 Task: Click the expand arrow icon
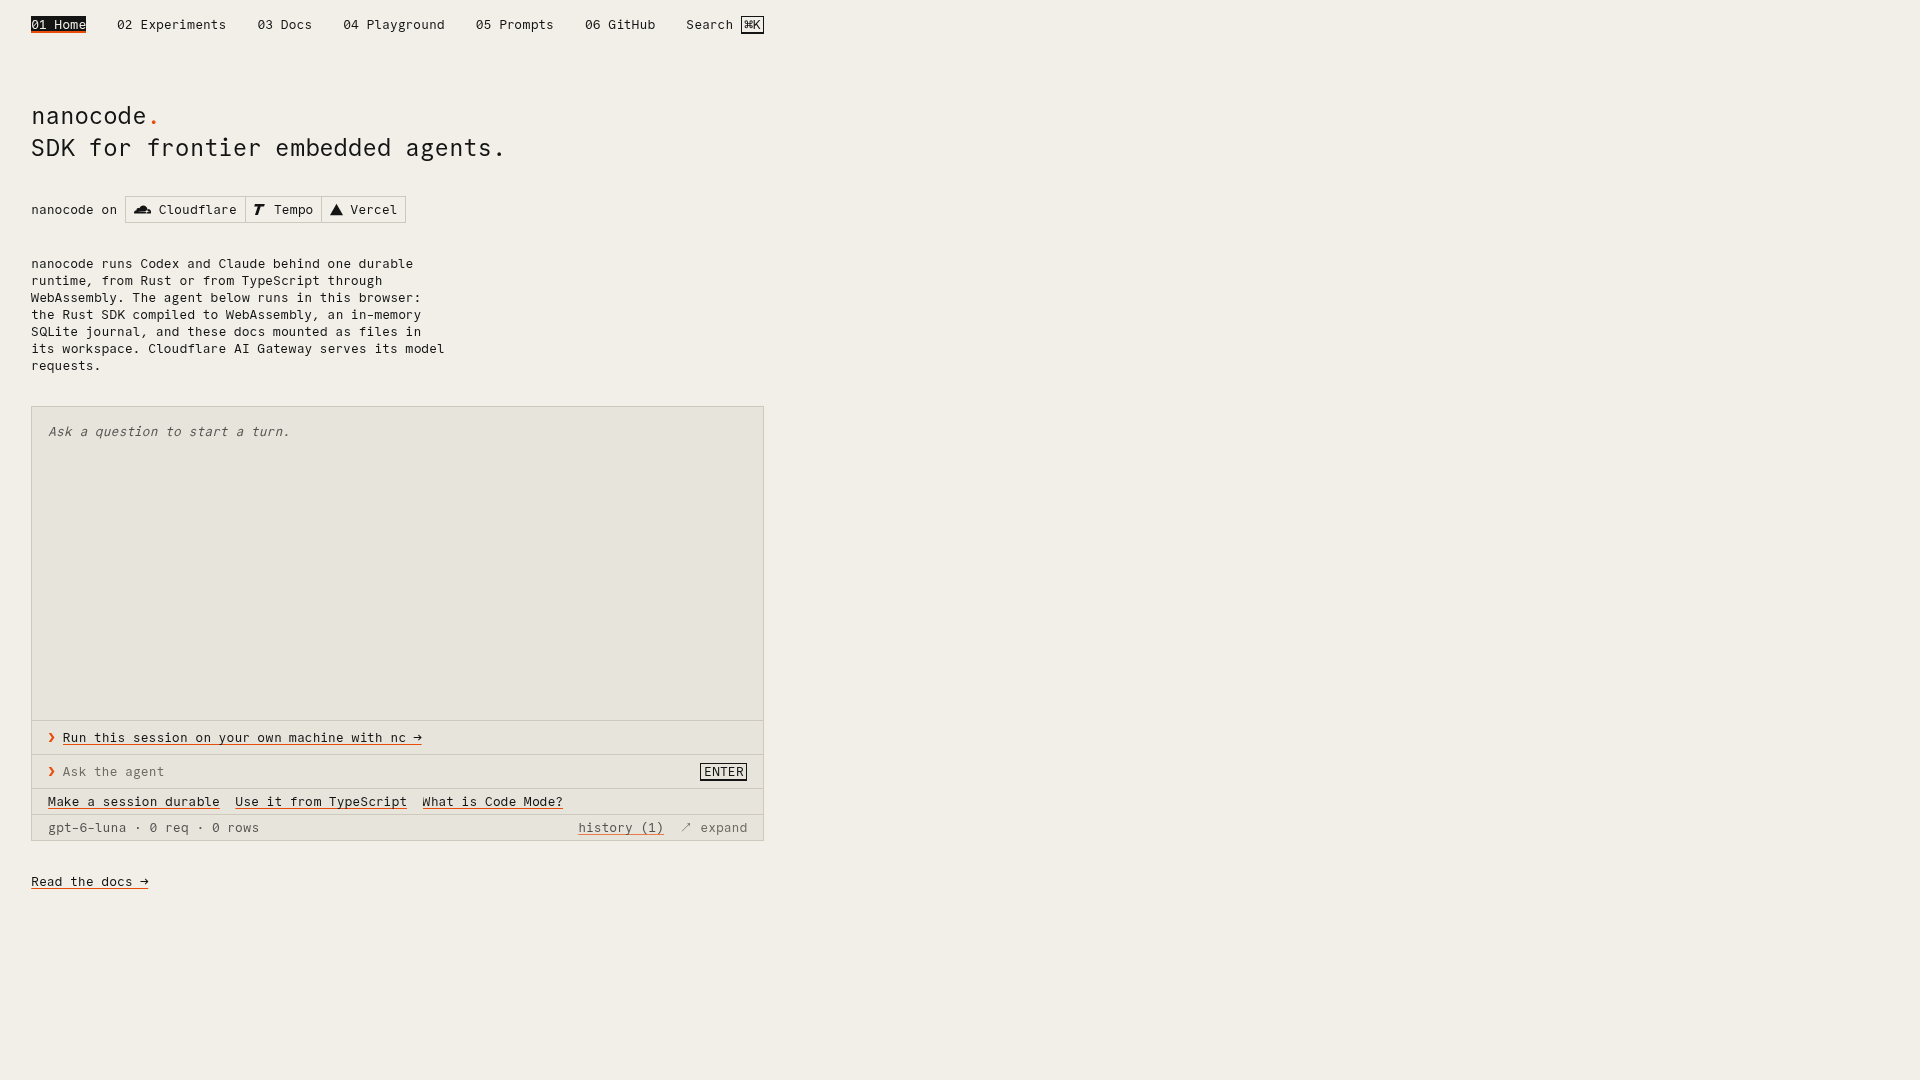(686, 827)
